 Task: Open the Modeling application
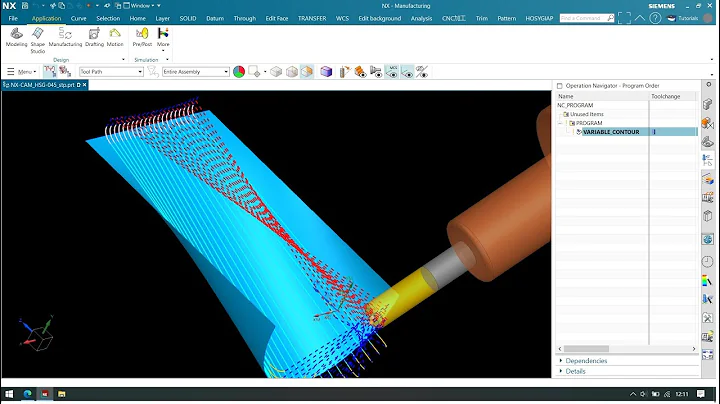pos(17,37)
